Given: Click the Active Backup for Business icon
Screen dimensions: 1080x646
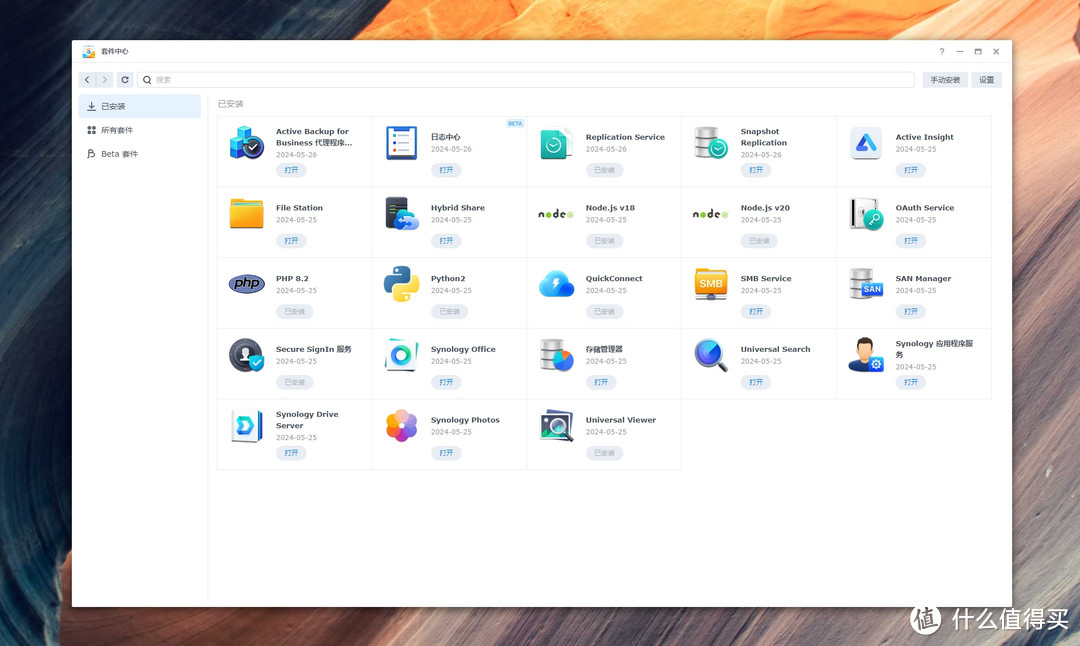Looking at the screenshot, I should click(246, 143).
